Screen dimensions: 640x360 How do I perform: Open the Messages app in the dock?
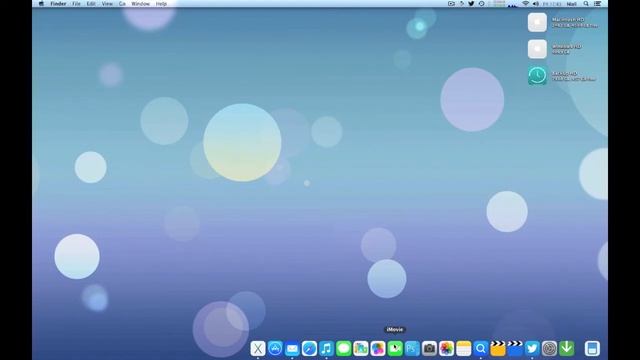click(344, 349)
